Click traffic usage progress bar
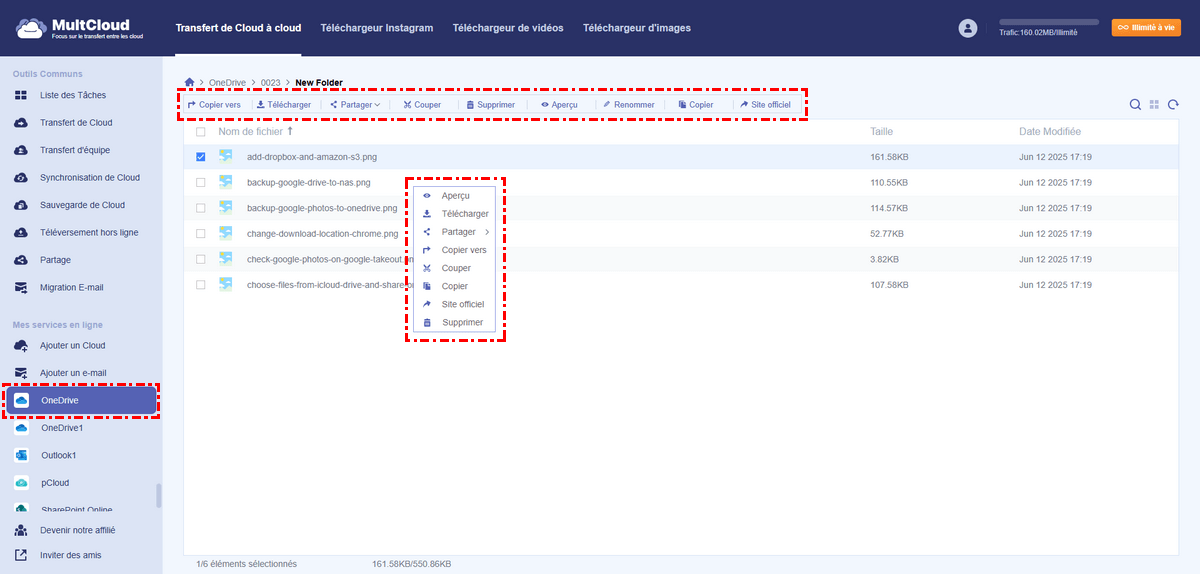This screenshot has width=1200, height=574. click(1049, 21)
